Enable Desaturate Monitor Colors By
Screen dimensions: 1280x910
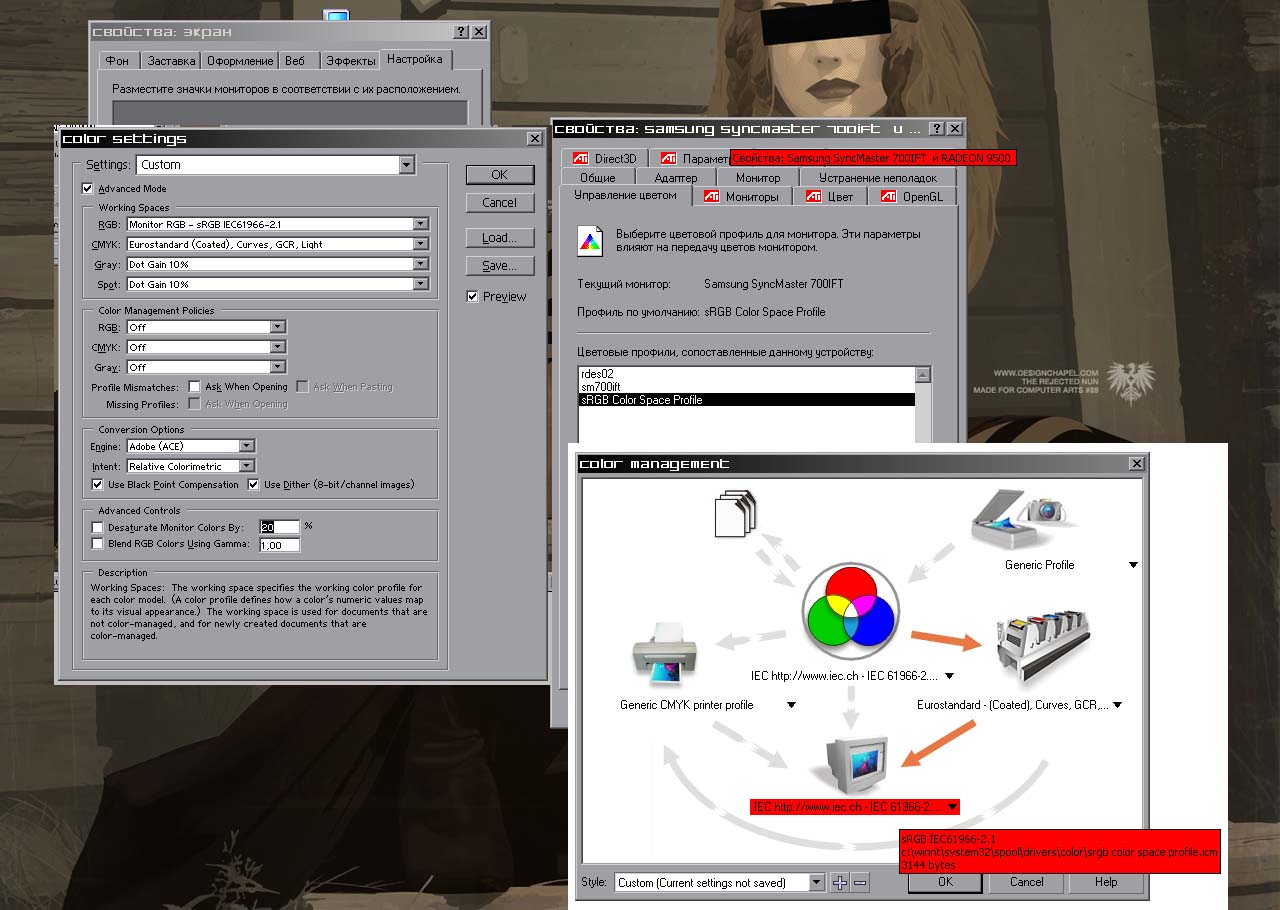coord(98,527)
